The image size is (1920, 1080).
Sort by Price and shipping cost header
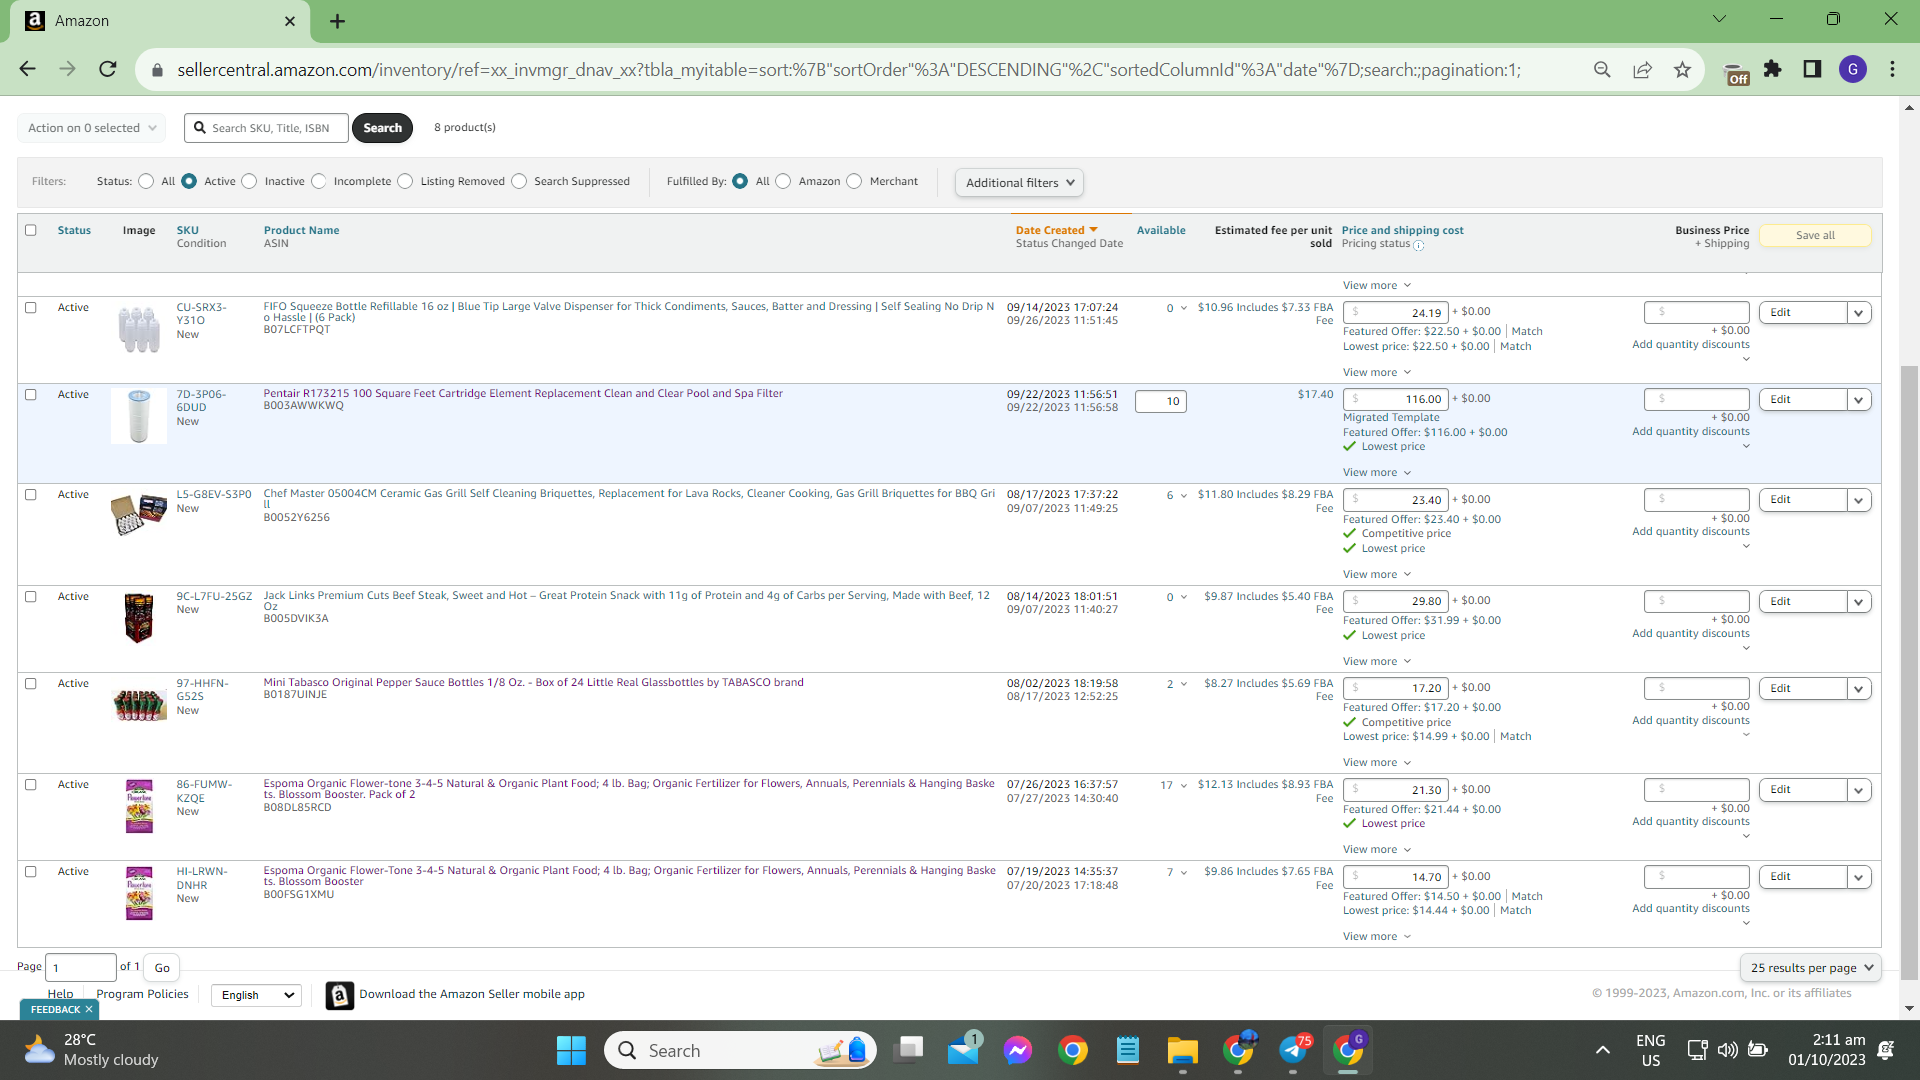click(1402, 230)
